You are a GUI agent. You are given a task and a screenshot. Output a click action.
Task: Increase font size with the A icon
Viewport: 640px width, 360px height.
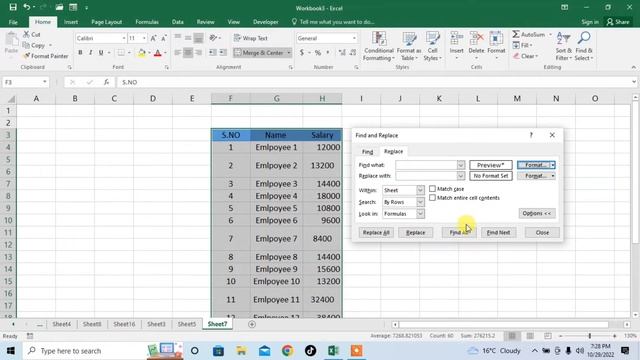click(153, 38)
